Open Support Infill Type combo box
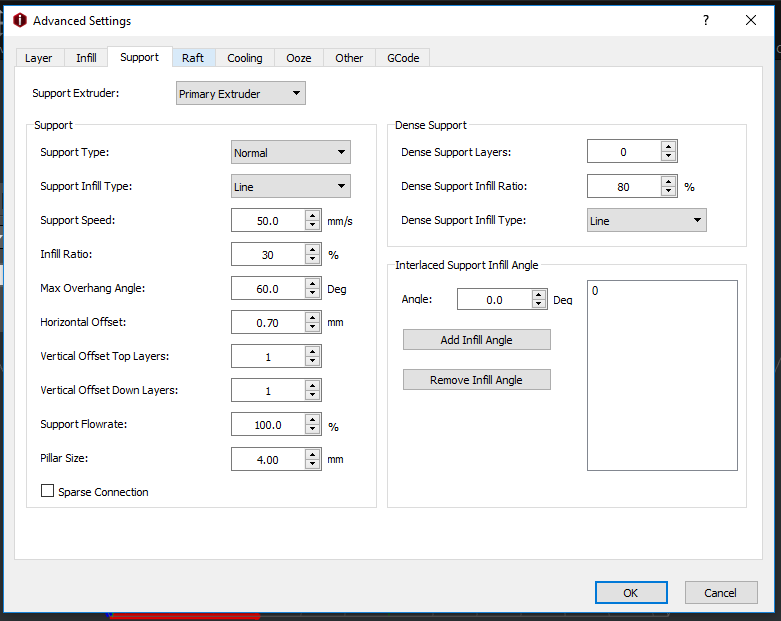 pyautogui.click(x=291, y=187)
